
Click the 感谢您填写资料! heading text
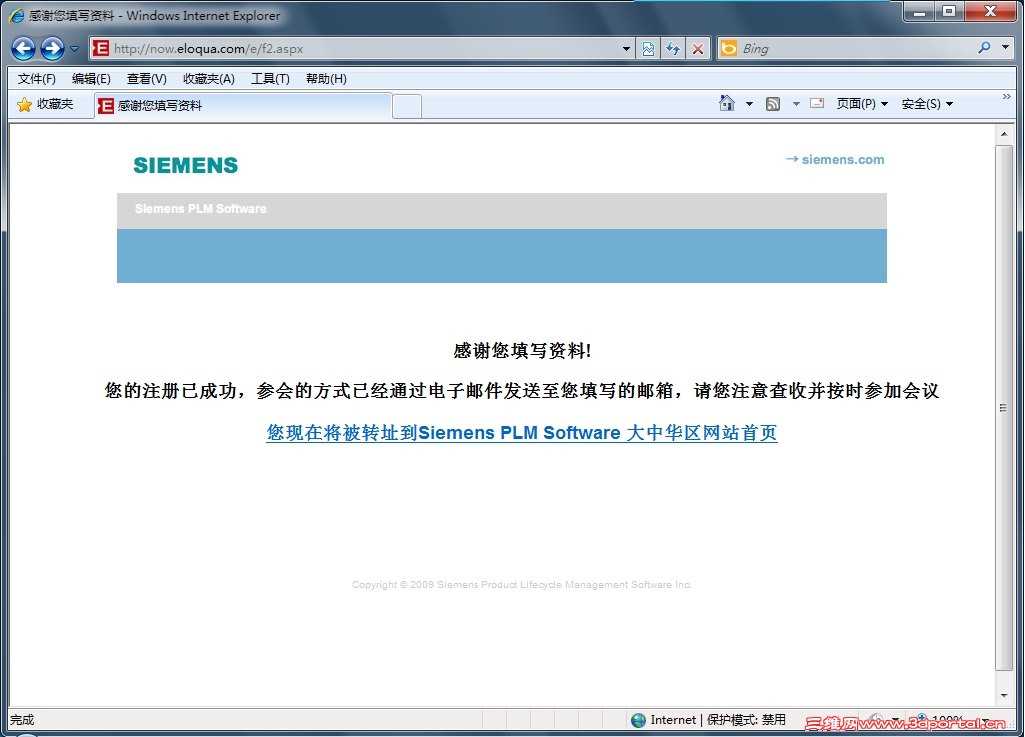point(522,351)
